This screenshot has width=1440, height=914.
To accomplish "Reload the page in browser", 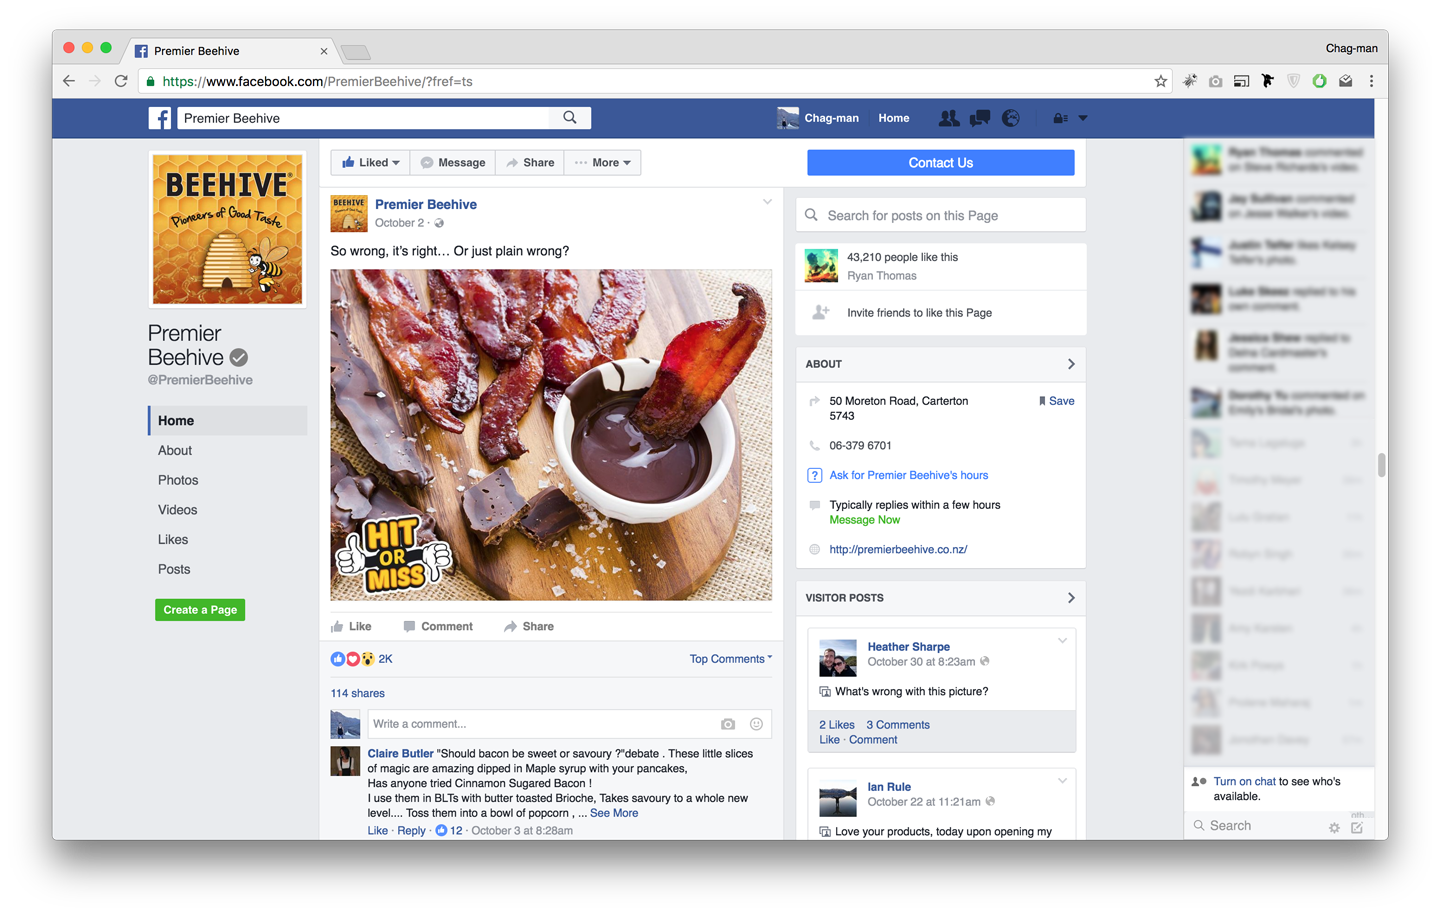I will (x=121, y=81).
